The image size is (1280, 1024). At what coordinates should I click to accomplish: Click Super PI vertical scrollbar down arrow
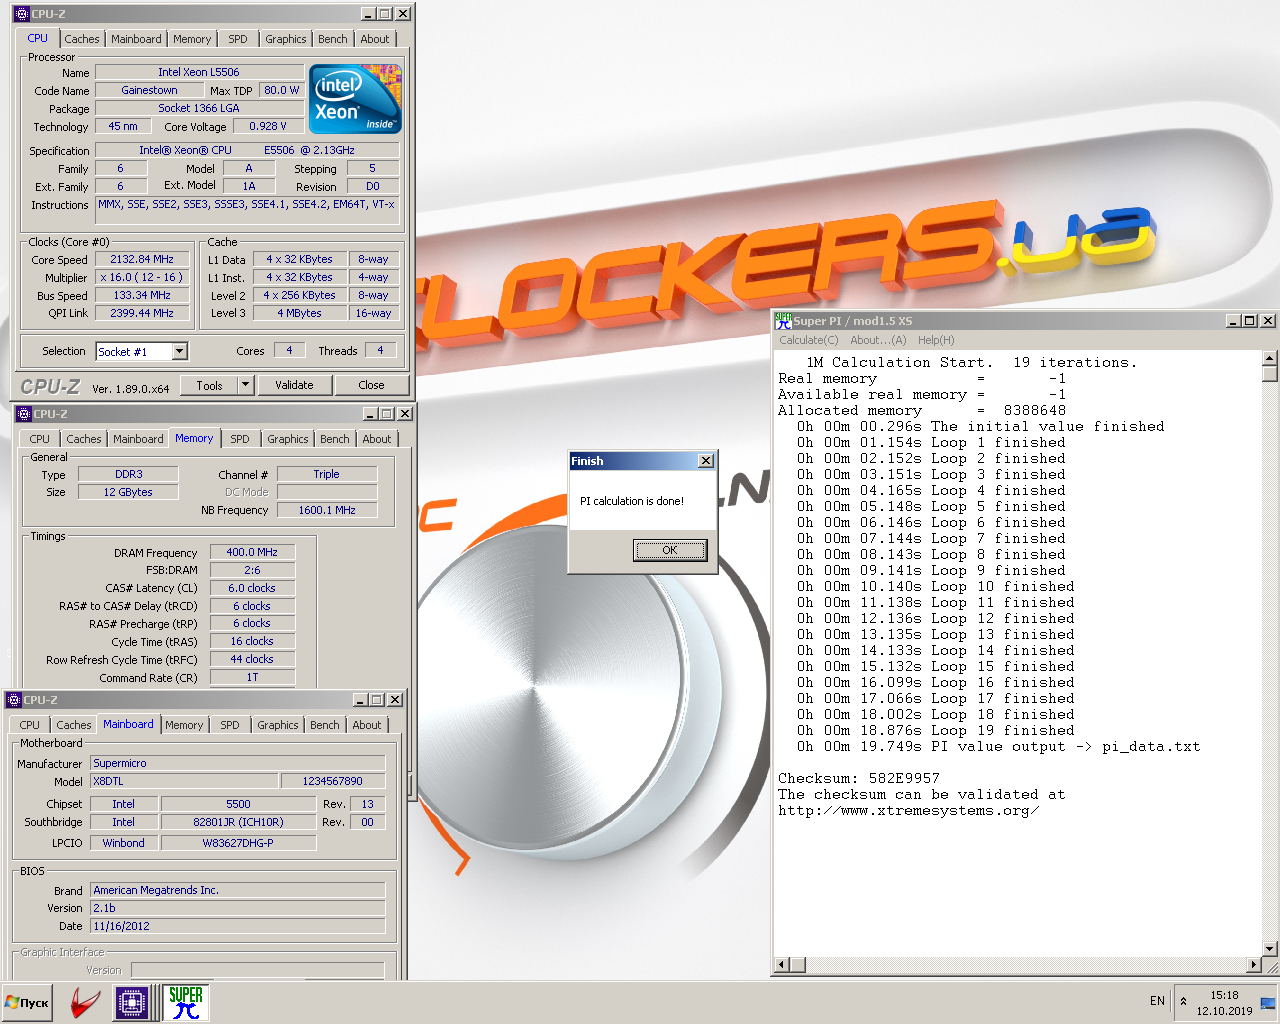[x=1270, y=949]
